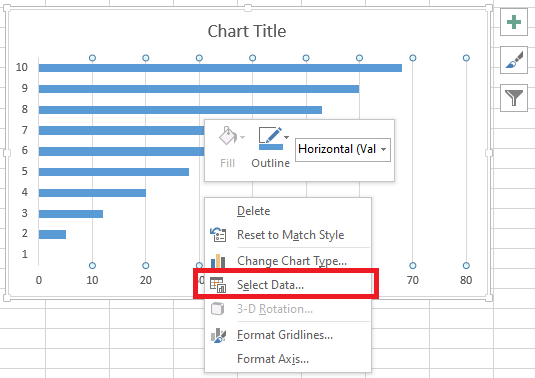Expand the Outline dropdown arrow
The width and height of the screenshot is (535, 378).
coord(287,137)
